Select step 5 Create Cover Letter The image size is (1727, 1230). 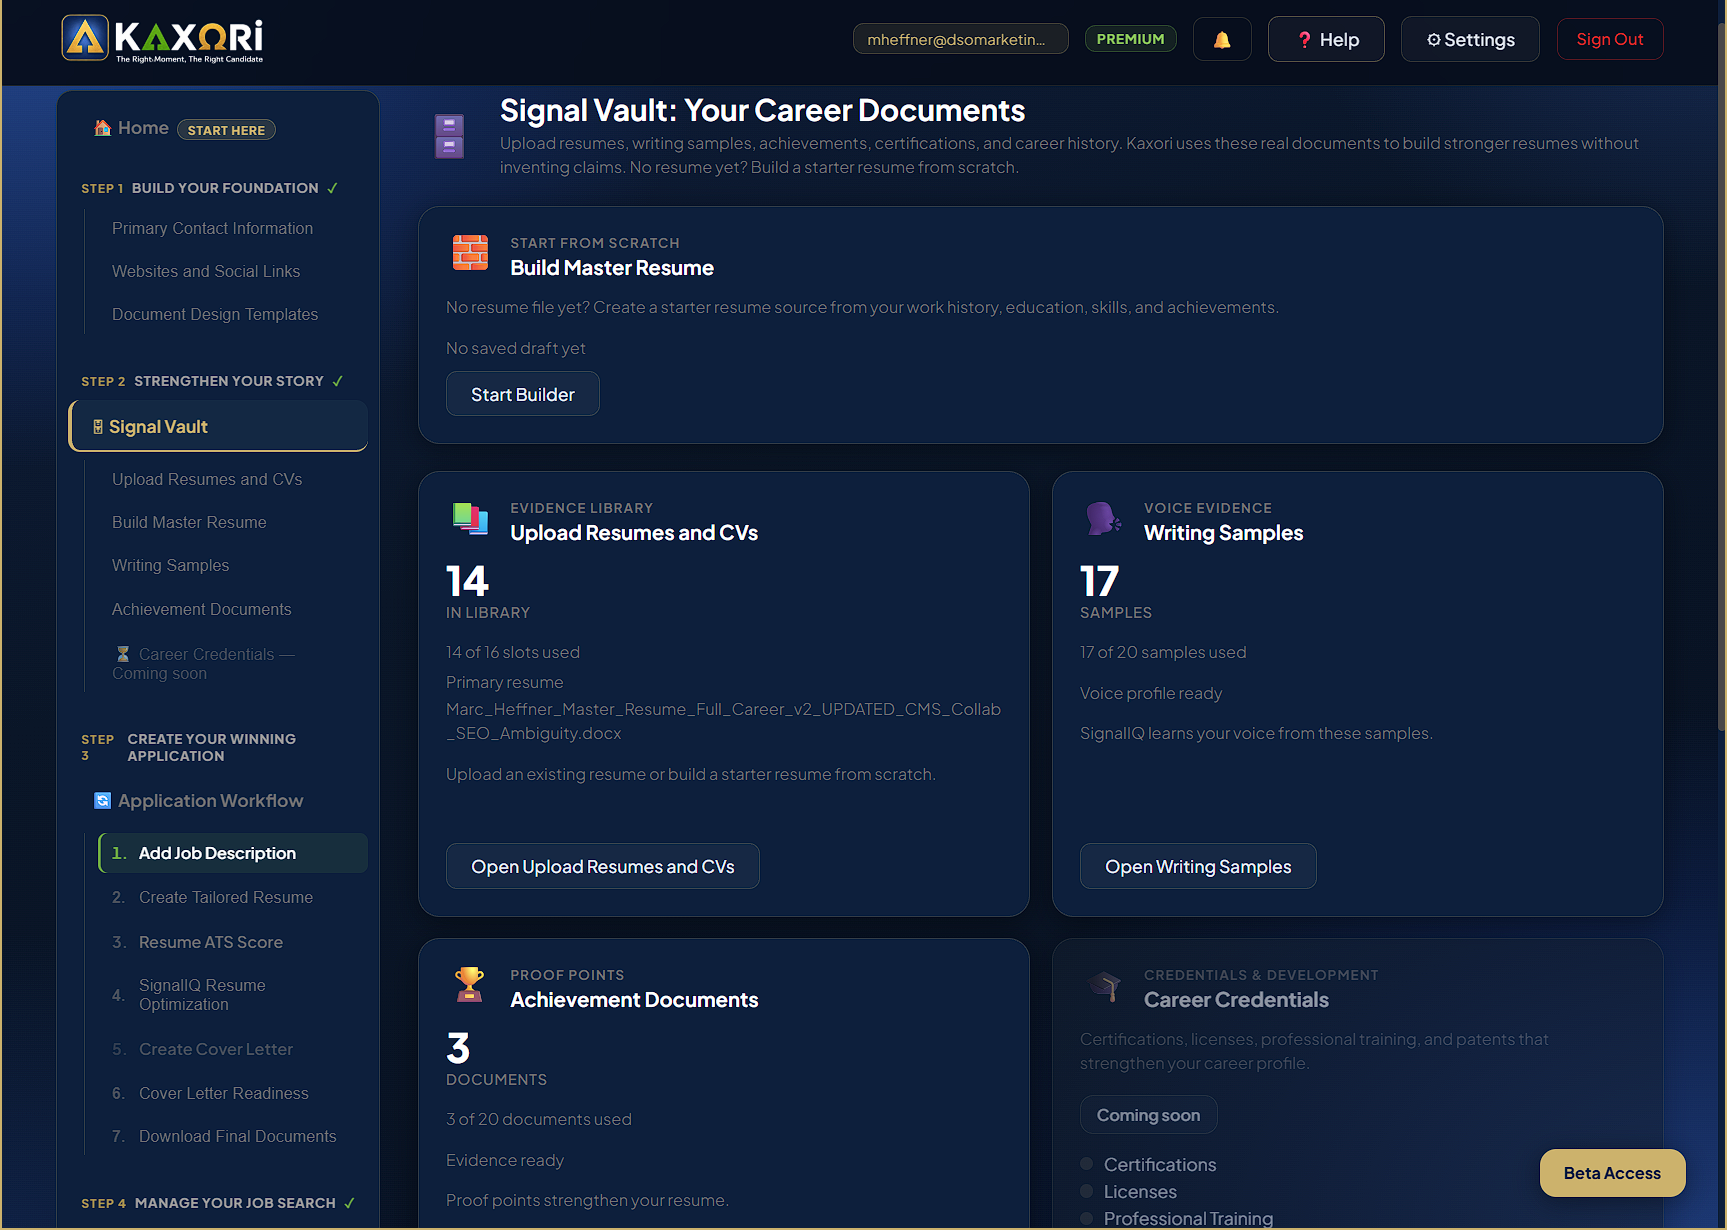tap(216, 1049)
